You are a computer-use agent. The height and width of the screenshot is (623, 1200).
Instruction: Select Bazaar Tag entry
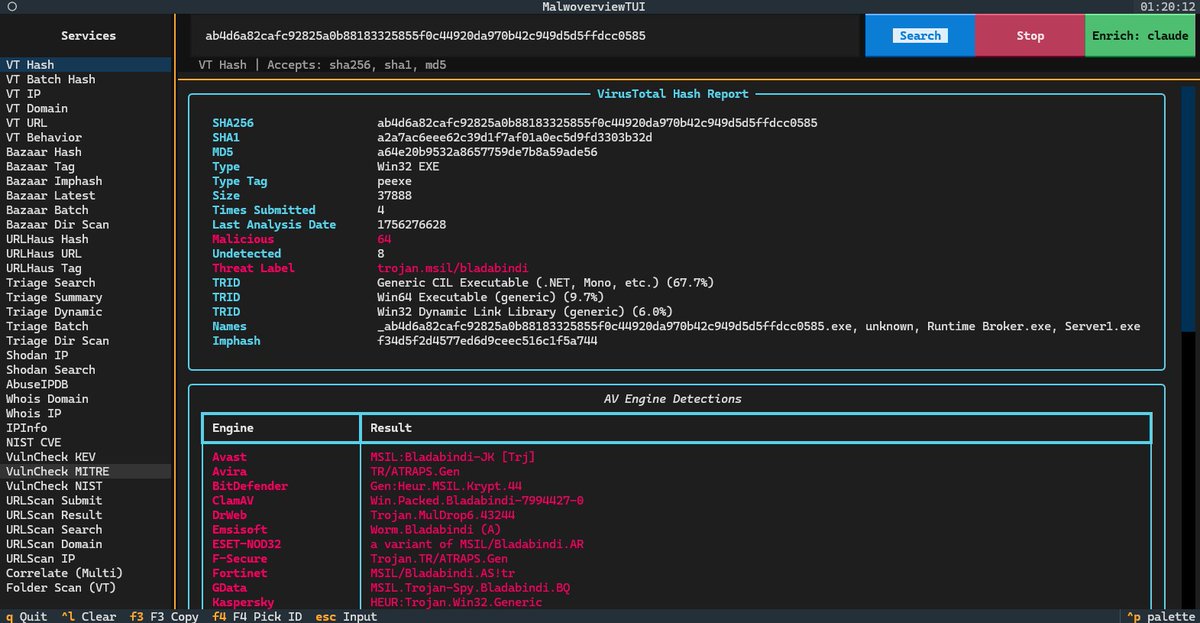(x=87, y=166)
